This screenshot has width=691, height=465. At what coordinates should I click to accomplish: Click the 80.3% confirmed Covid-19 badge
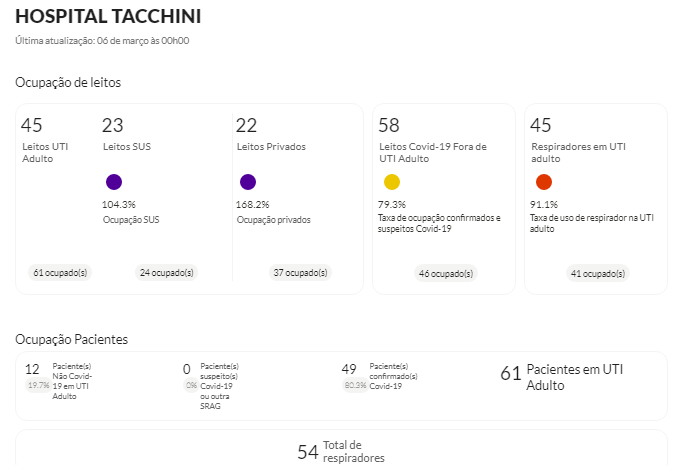pos(355,385)
